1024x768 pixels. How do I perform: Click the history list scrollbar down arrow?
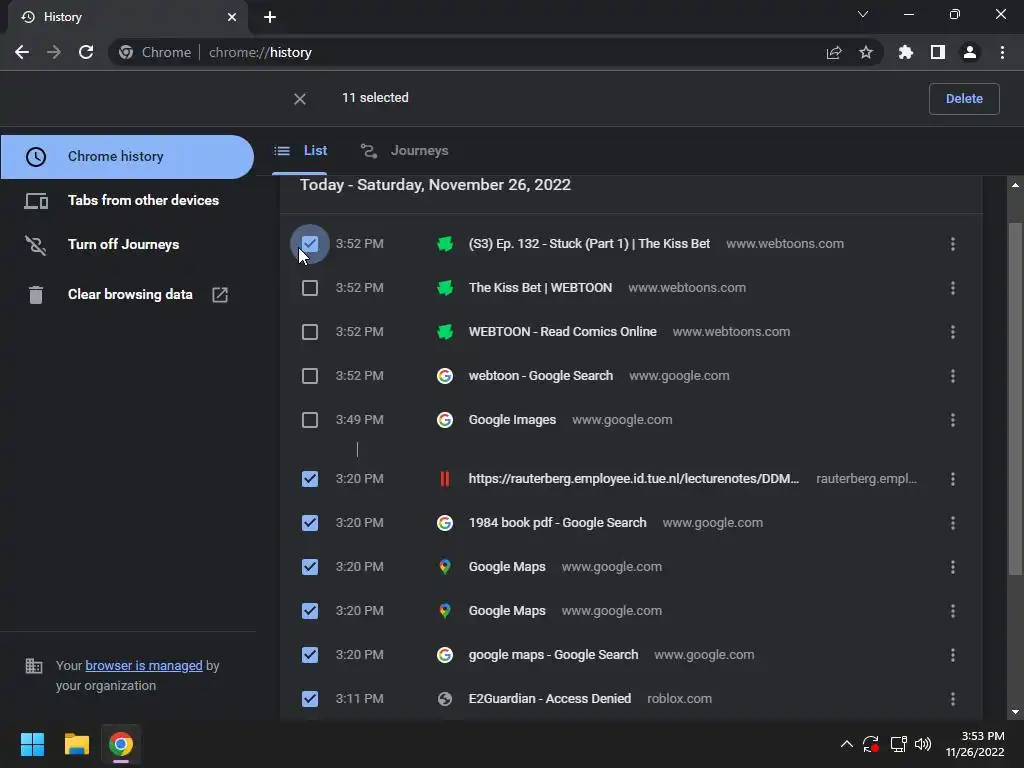(x=1016, y=712)
